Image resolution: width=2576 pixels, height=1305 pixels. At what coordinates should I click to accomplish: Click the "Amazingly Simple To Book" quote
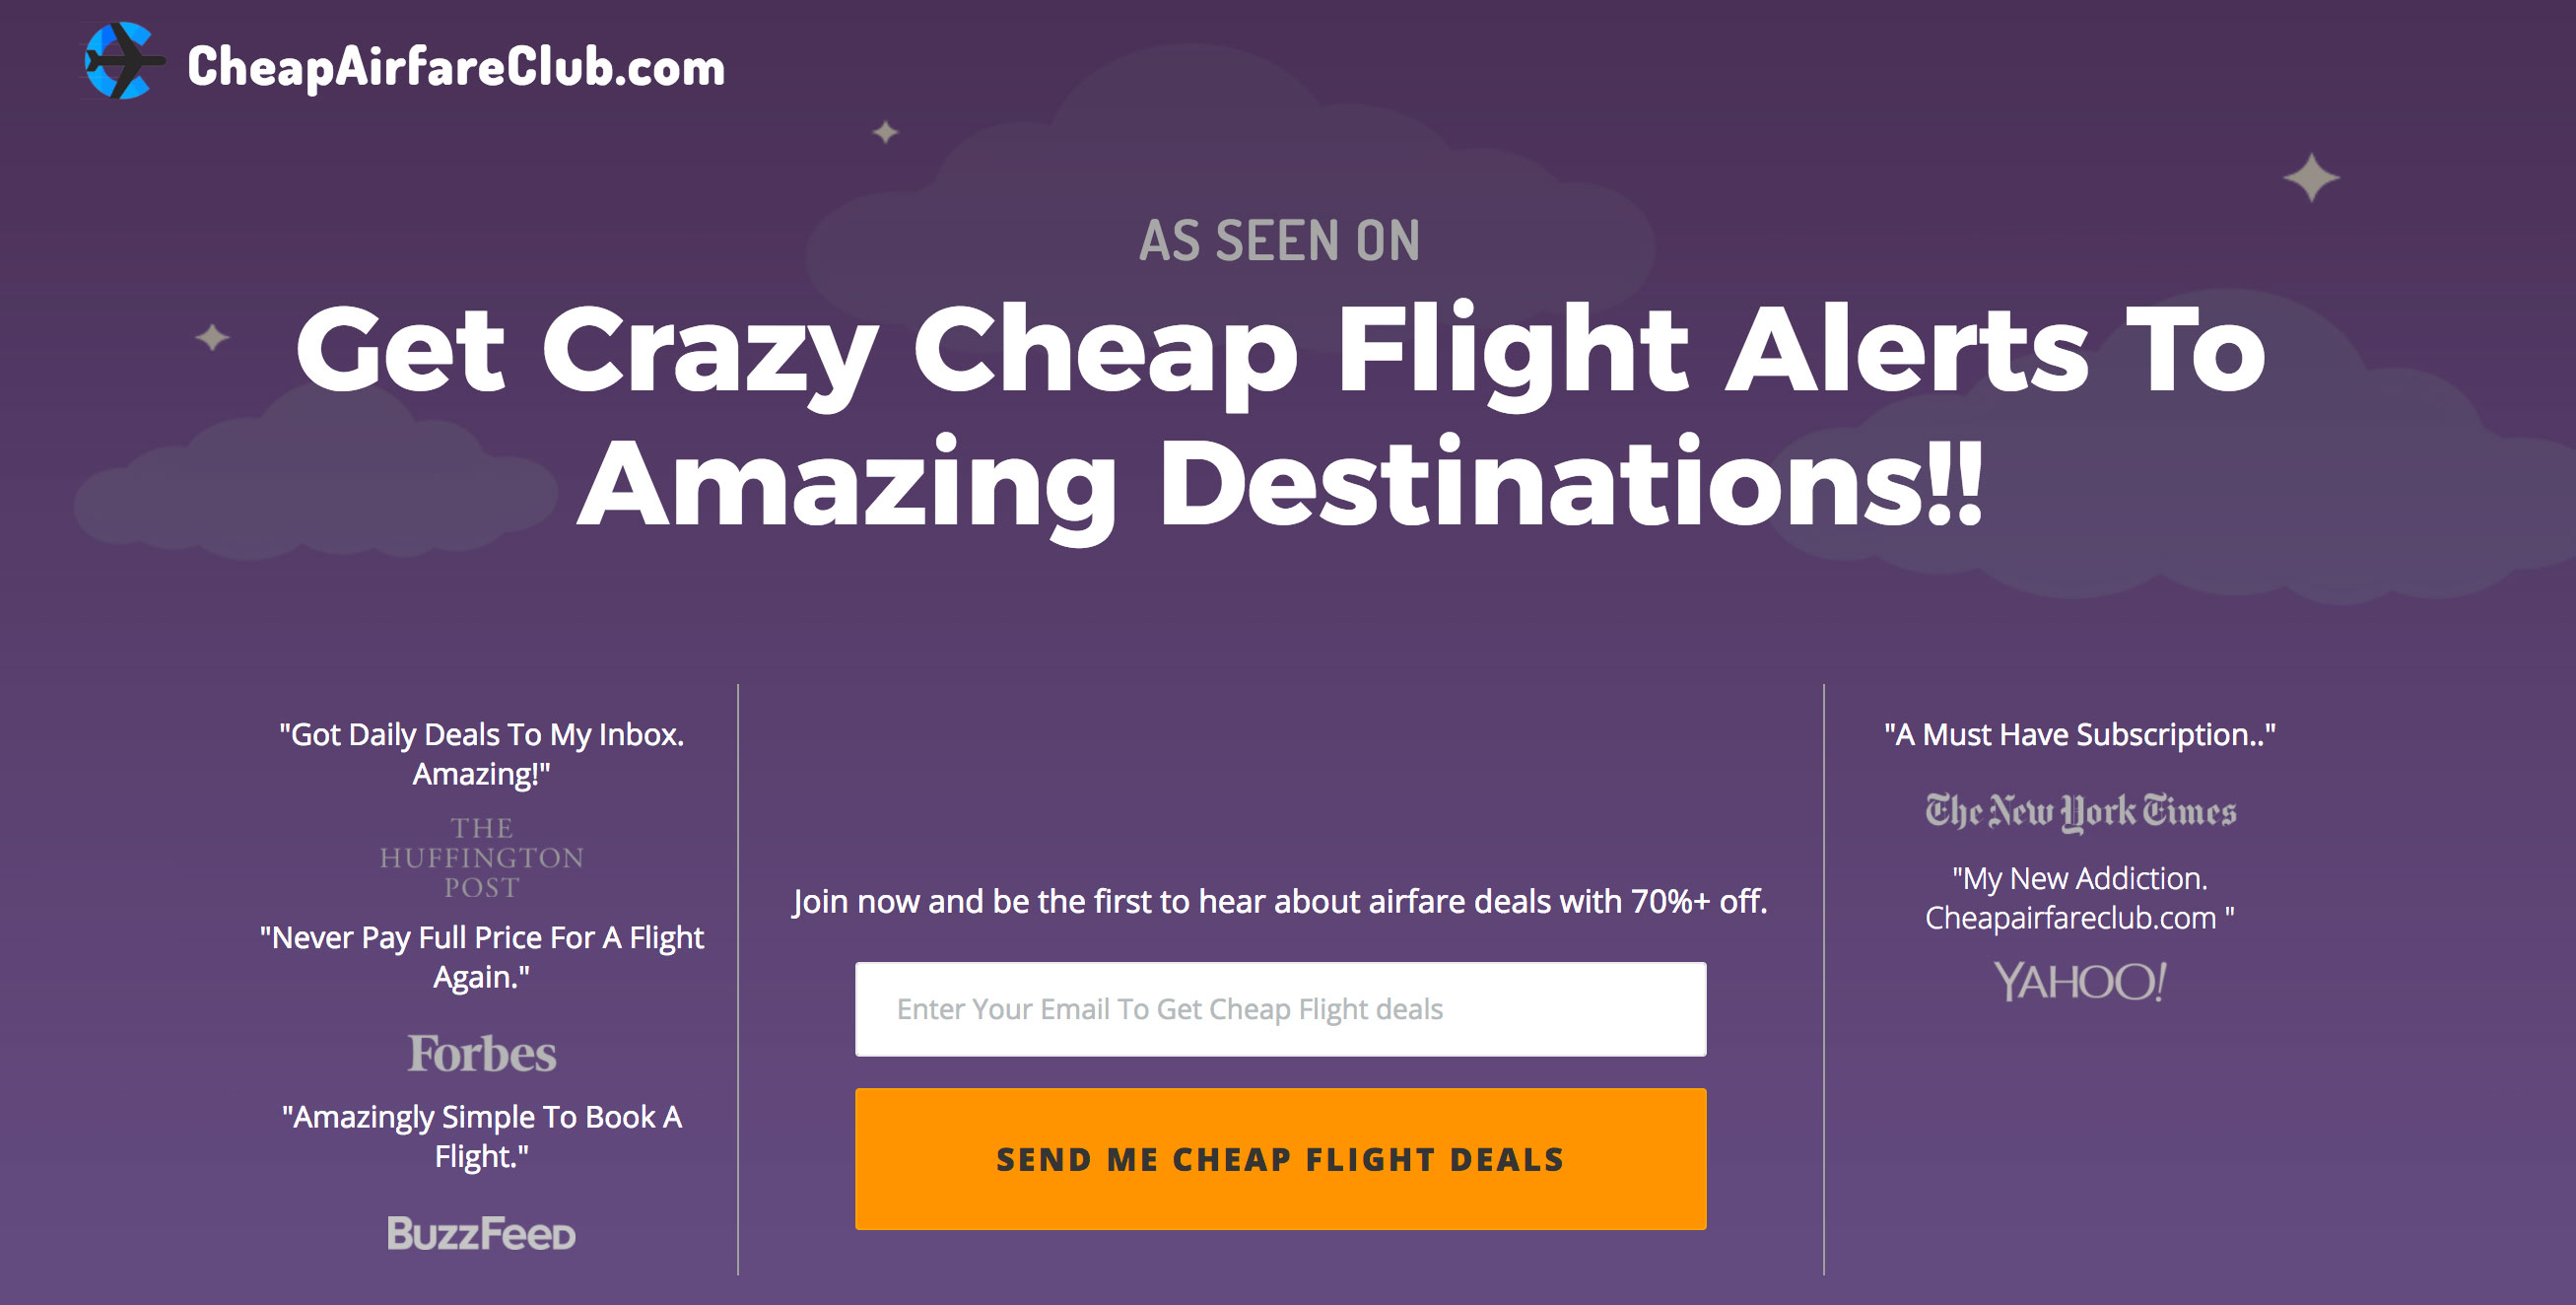(481, 1136)
